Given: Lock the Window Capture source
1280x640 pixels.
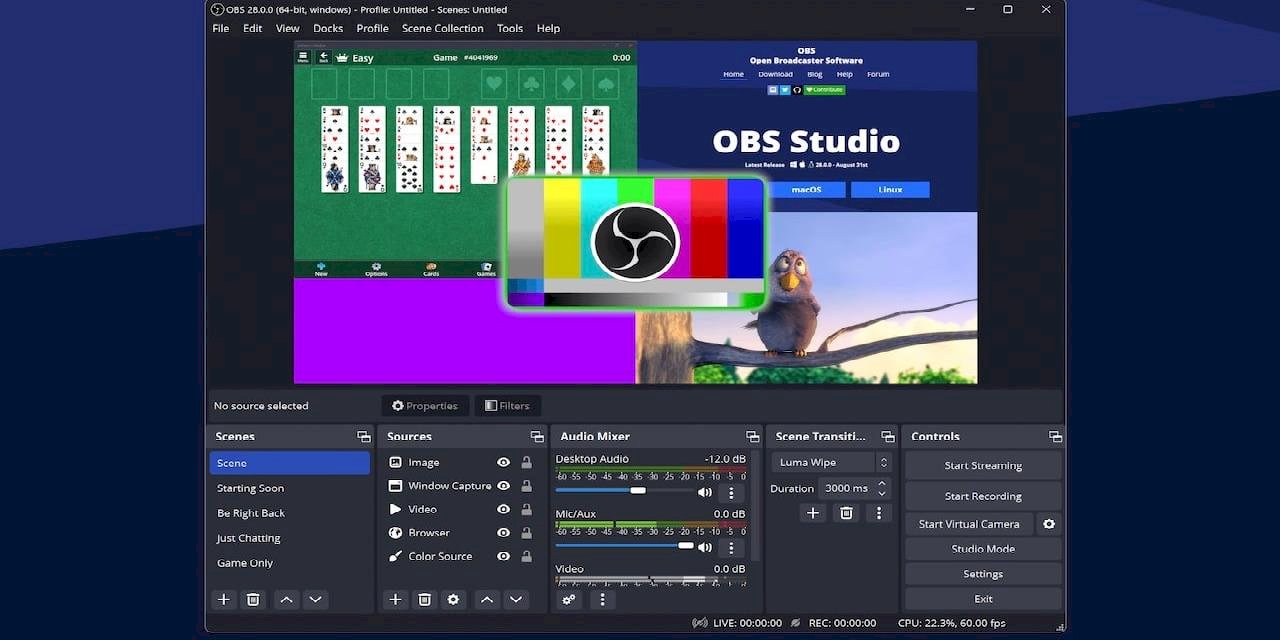Looking at the screenshot, I should (x=526, y=486).
